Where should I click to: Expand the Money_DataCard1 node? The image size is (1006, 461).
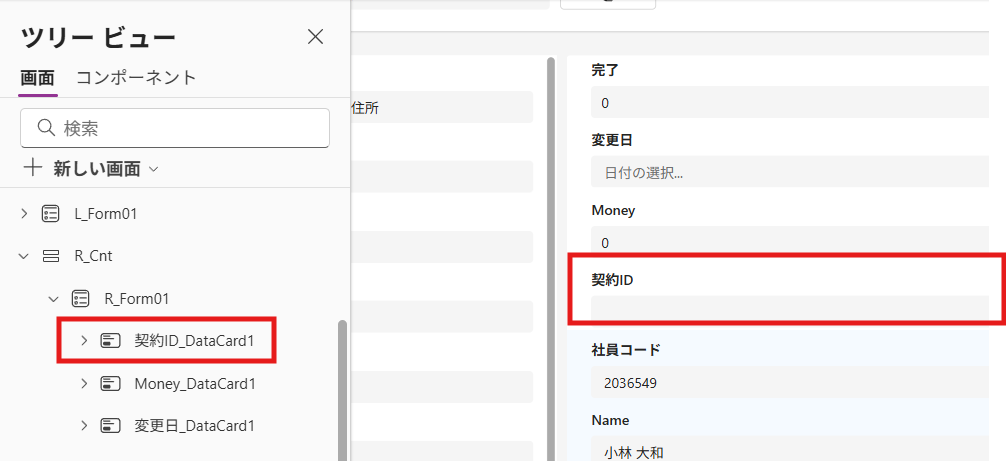(x=84, y=384)
